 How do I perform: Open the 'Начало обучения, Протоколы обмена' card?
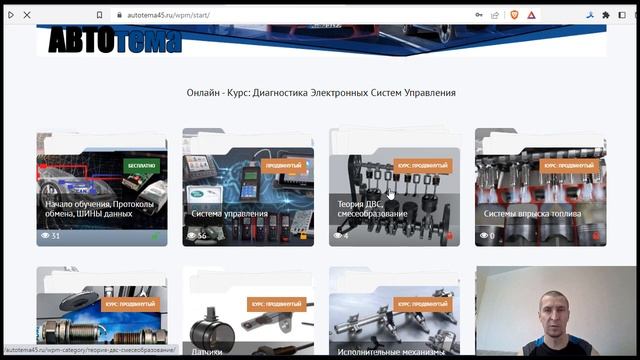102,189
